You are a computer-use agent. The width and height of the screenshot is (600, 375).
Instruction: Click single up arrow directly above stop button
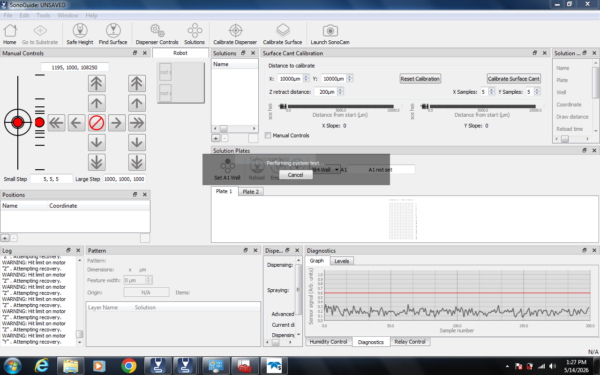tap(96, 103)
